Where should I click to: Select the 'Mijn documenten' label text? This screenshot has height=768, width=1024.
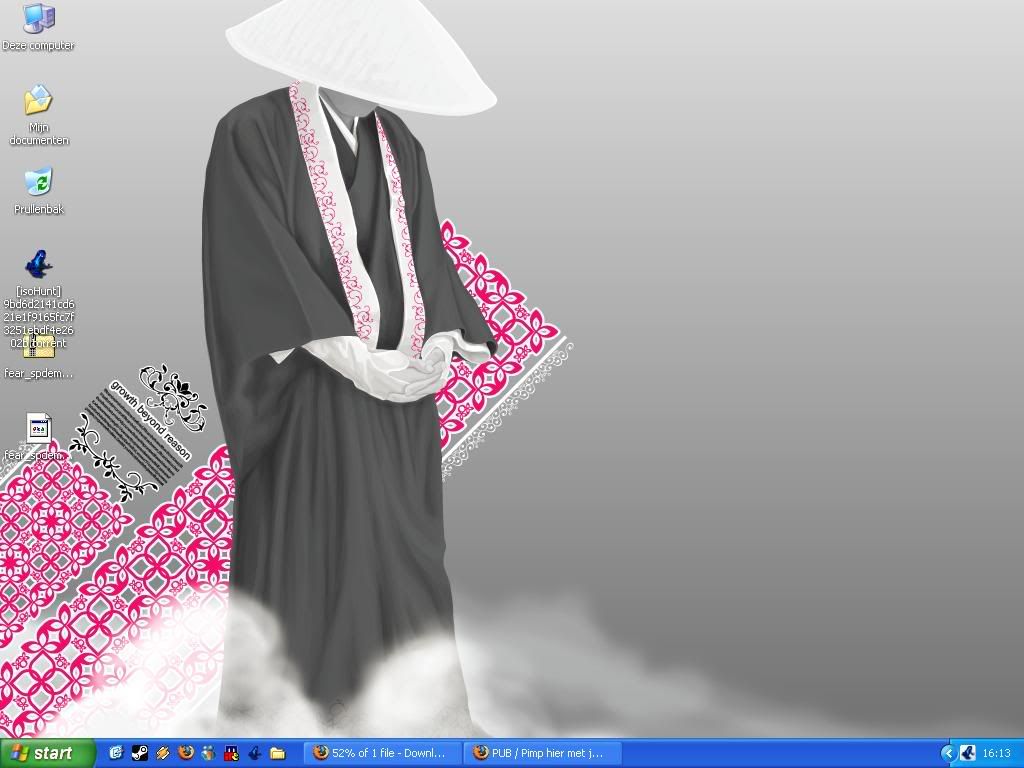39,134
